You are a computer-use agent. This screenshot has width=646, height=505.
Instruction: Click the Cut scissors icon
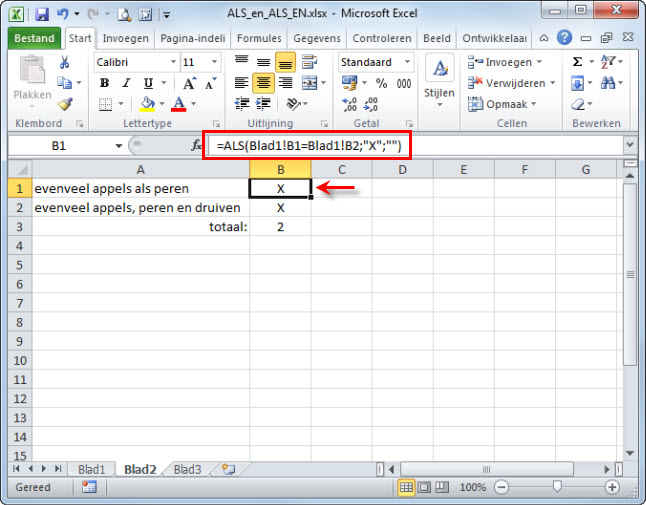64,62
